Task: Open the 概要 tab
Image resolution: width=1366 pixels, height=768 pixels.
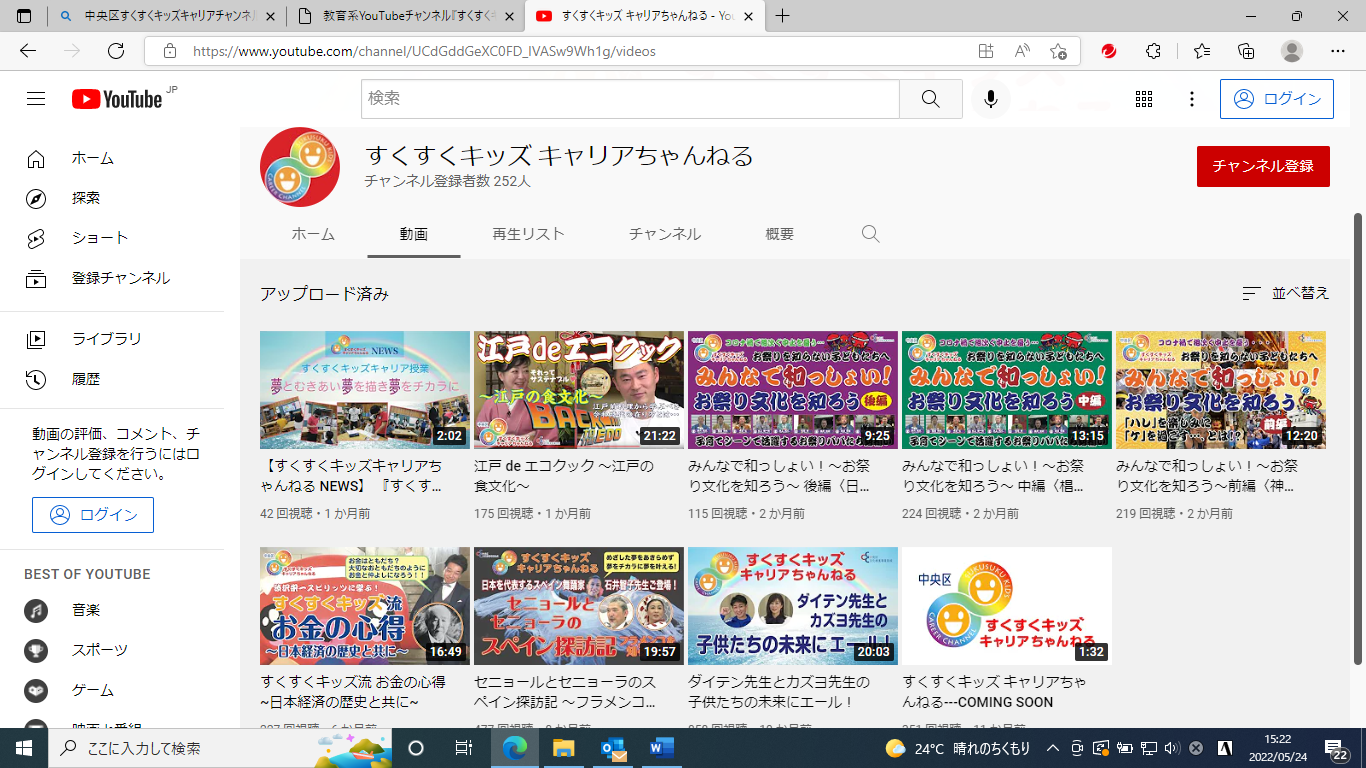Action: tap(780, 234)
